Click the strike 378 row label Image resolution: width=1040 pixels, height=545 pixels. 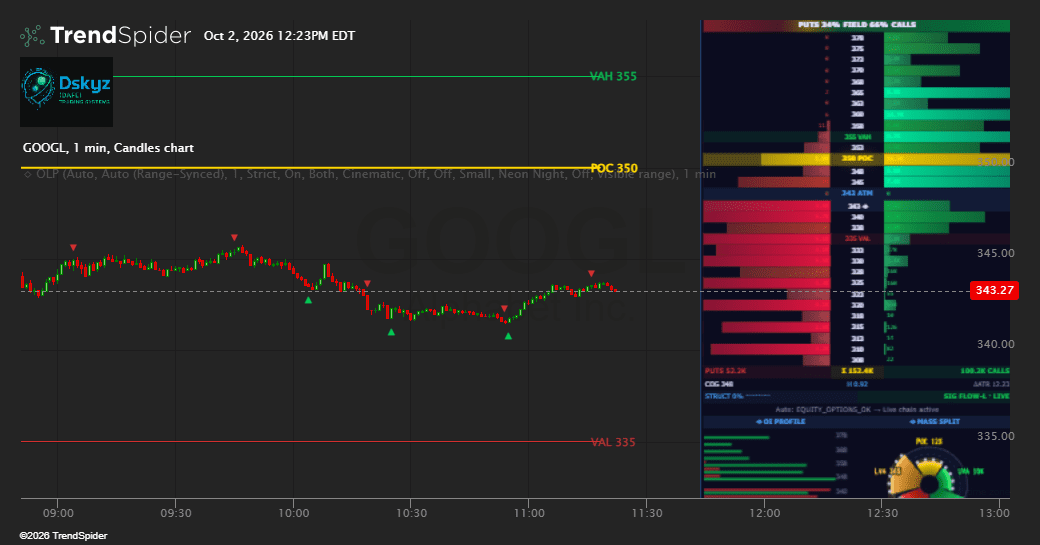(858, 38)
